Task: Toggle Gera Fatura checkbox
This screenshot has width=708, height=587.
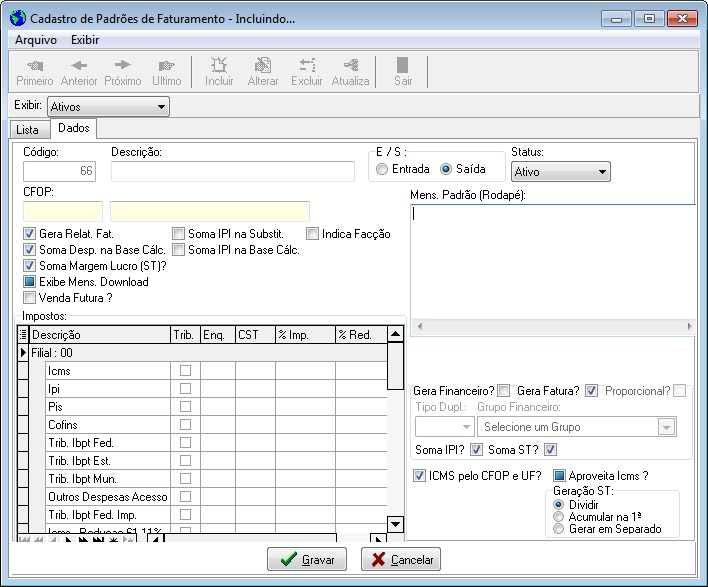Action: click(x=591, y=391)
